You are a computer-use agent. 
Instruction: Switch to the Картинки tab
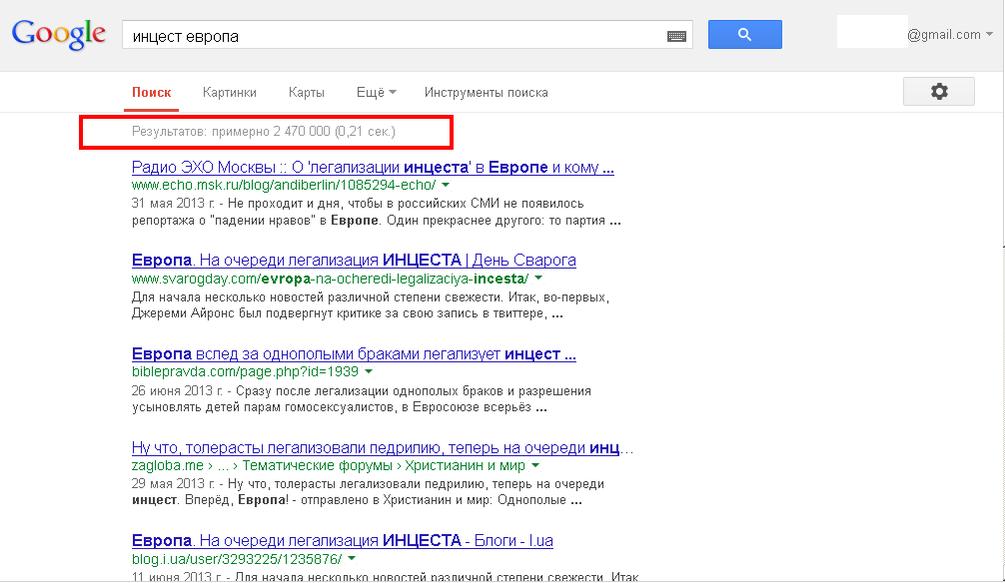(x=229, y=92)
